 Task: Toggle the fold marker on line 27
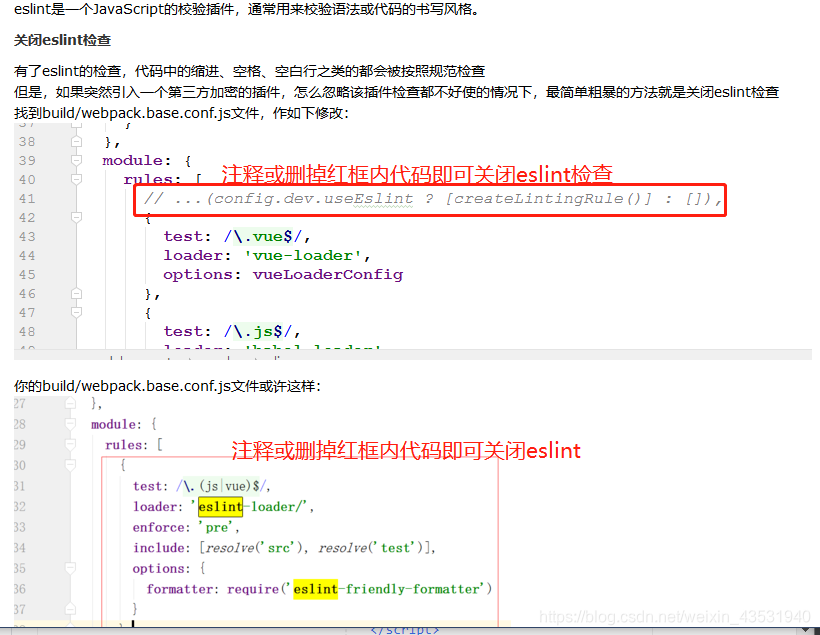70,403
